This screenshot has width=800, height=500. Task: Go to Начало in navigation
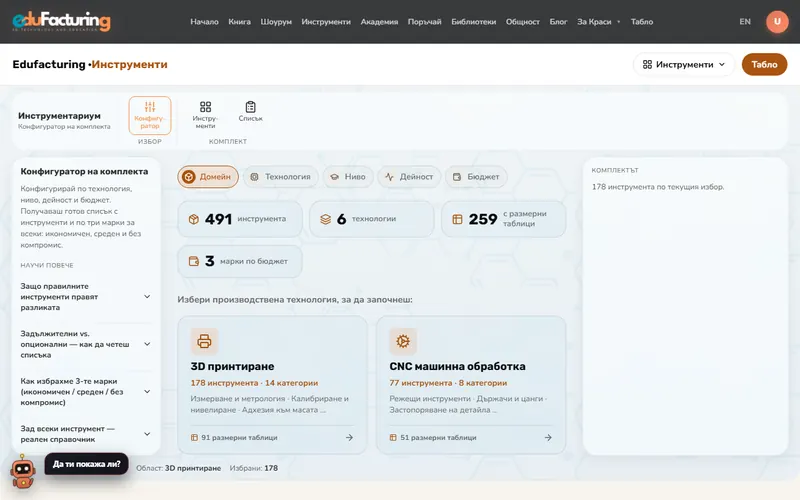(x=204, y=21)
